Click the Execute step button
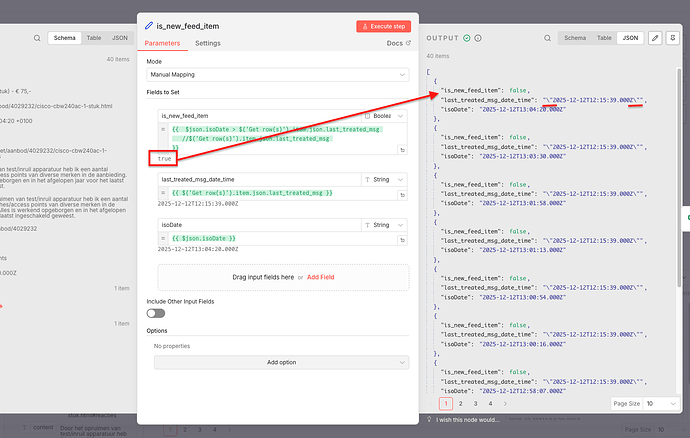The image size is (690, 438). (383, 26)
